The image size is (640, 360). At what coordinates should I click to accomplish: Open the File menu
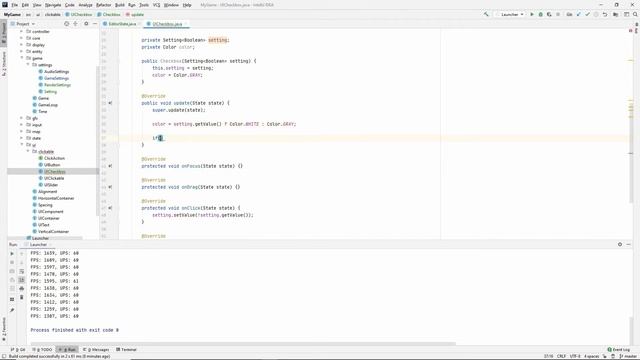point(14,5)
